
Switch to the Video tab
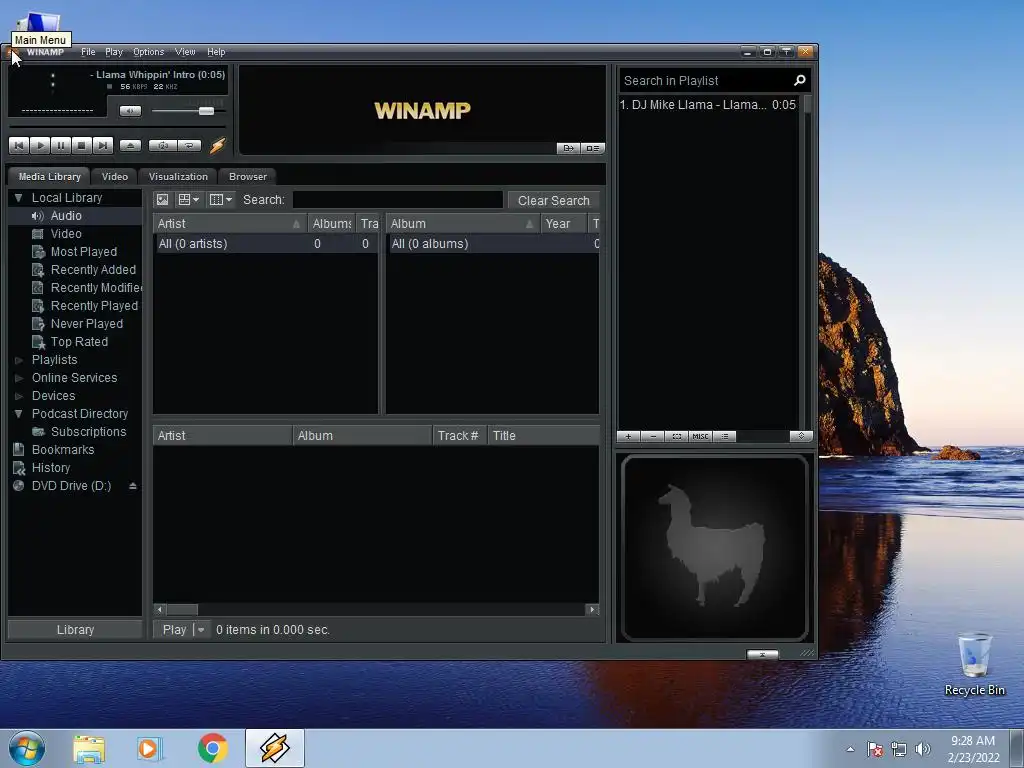[115, 176]
